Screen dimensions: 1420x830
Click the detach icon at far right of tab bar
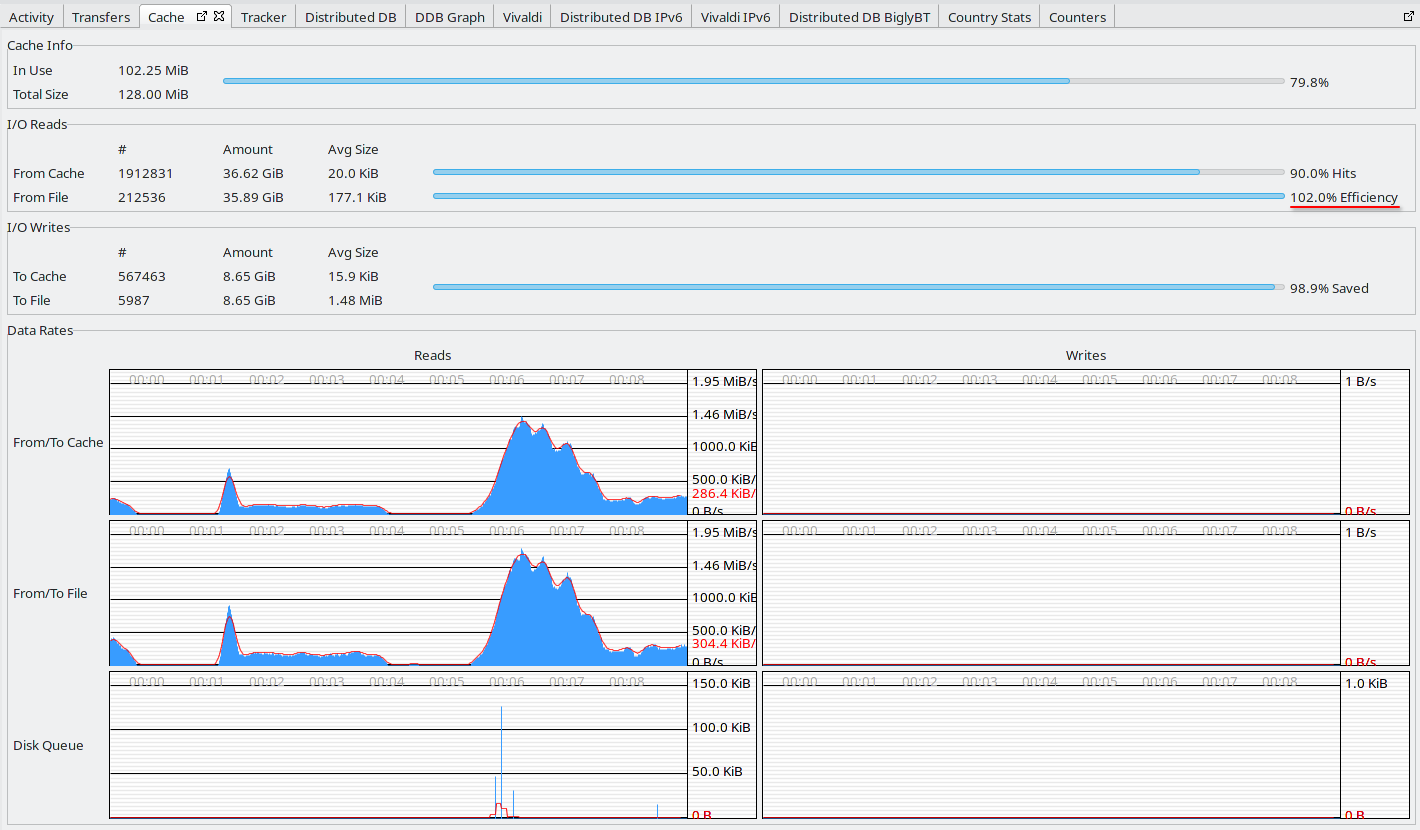(x=1409, y=16)
